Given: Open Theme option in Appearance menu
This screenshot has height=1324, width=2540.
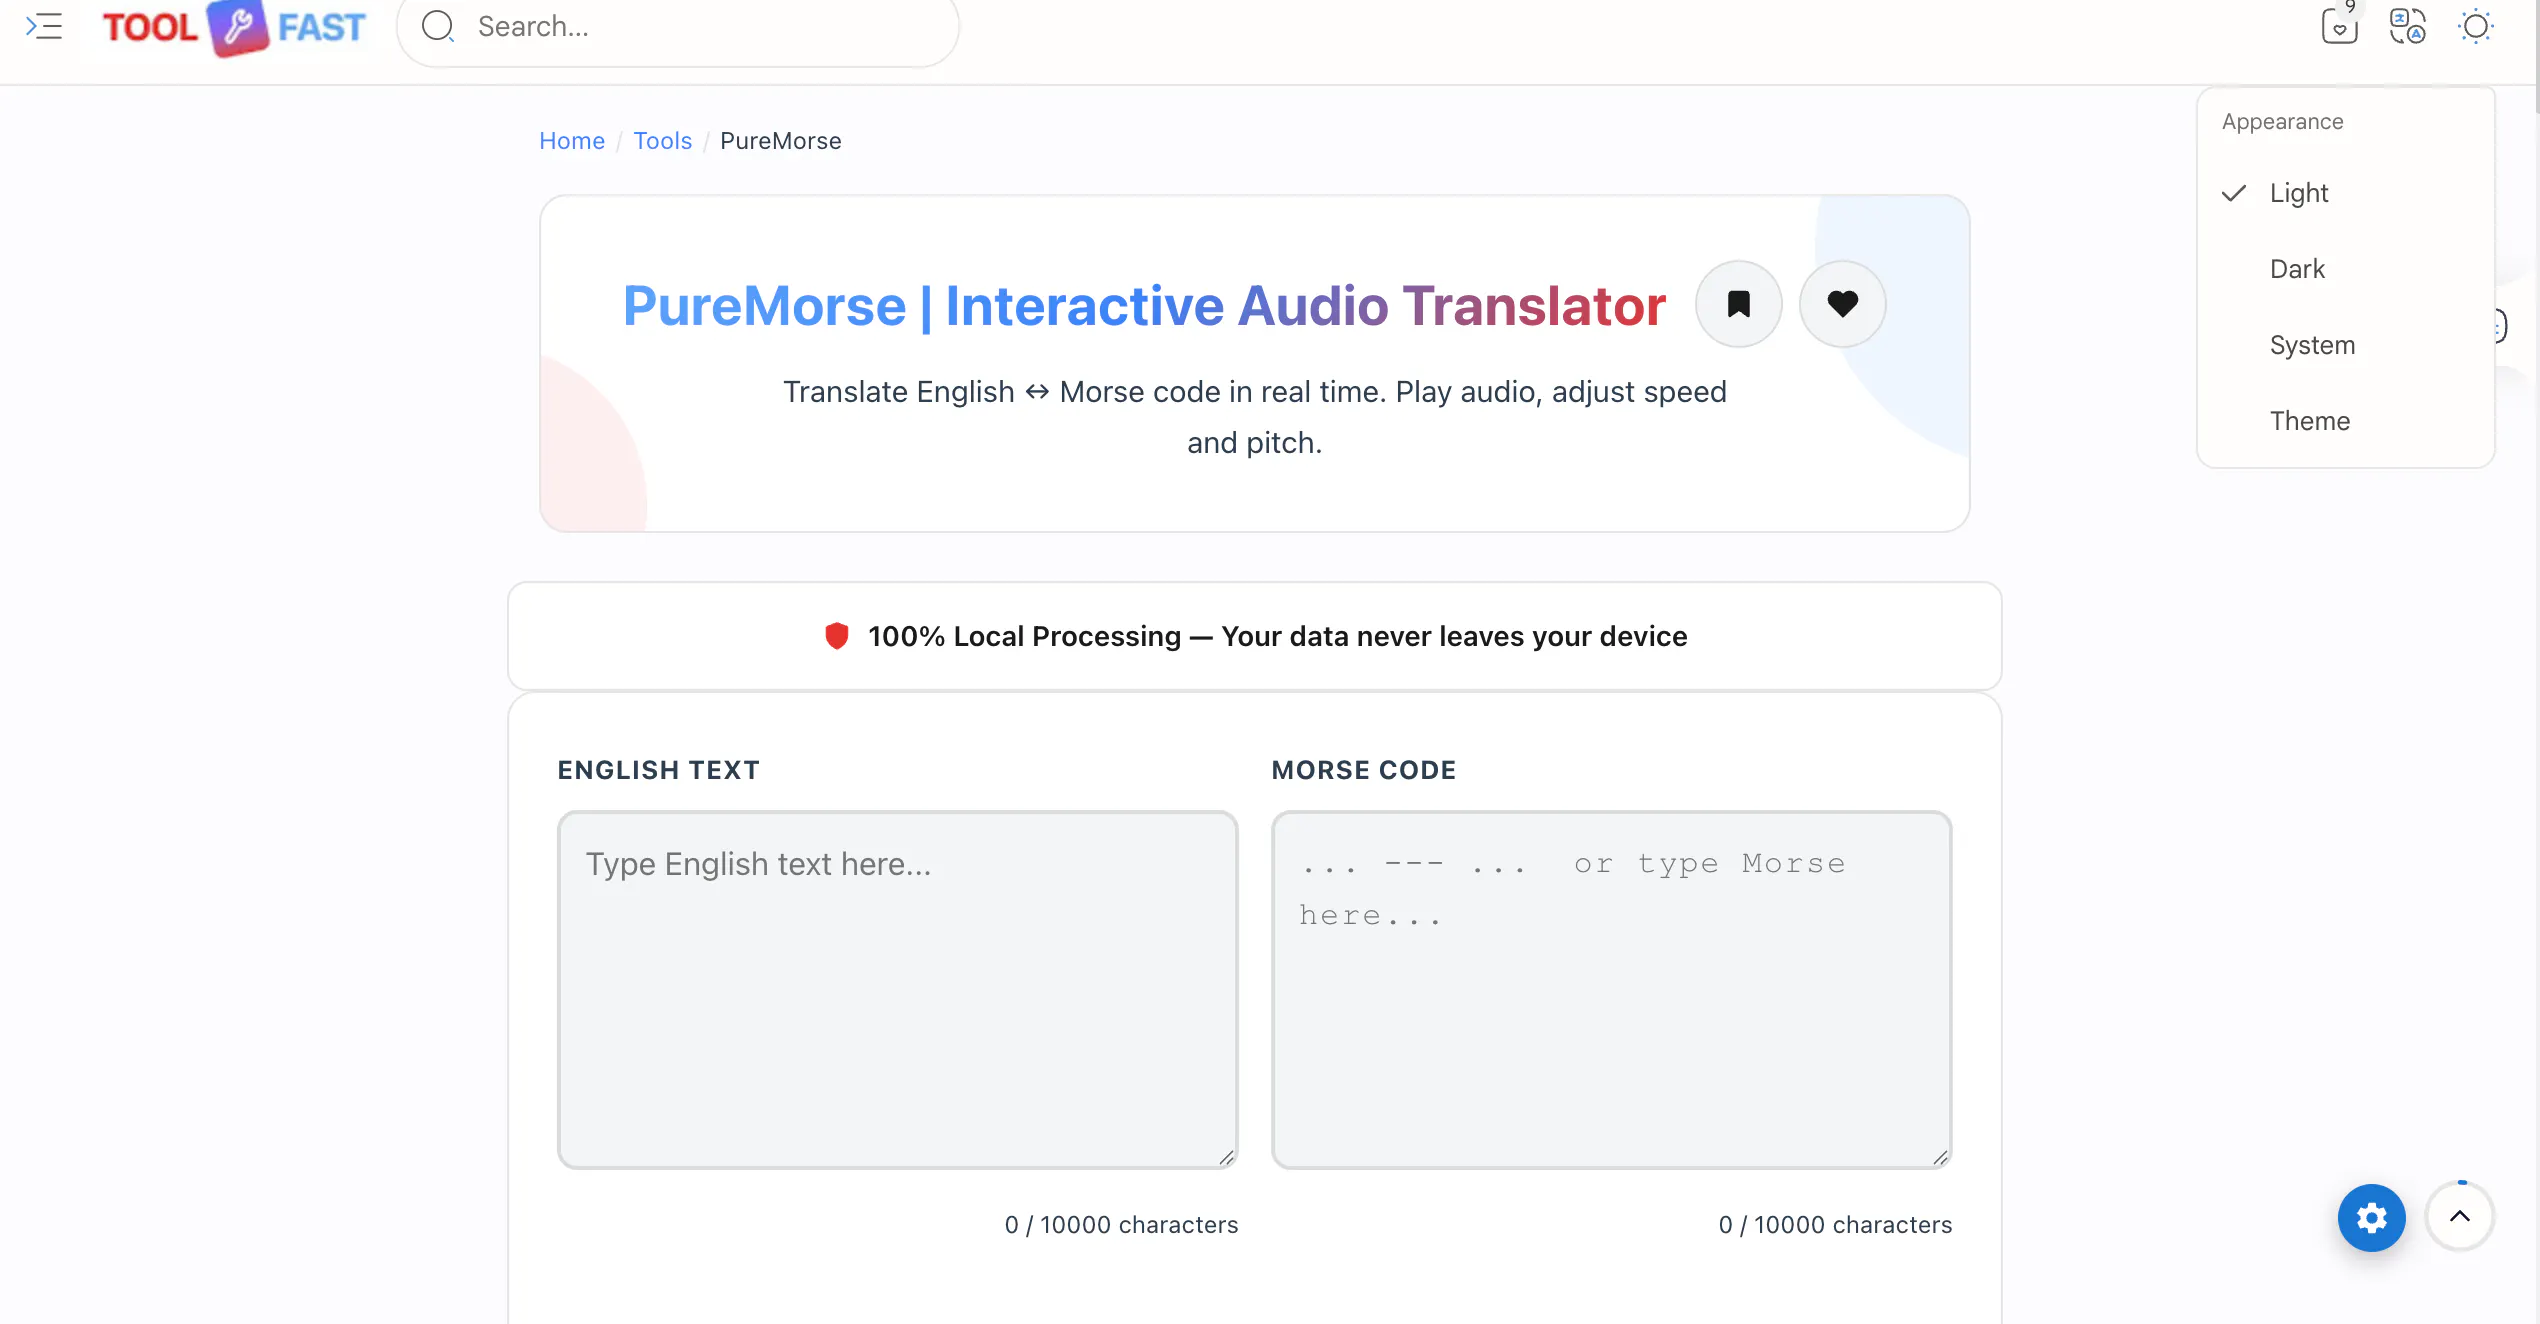Looking at the screenshot, I should click(2345, 421).
